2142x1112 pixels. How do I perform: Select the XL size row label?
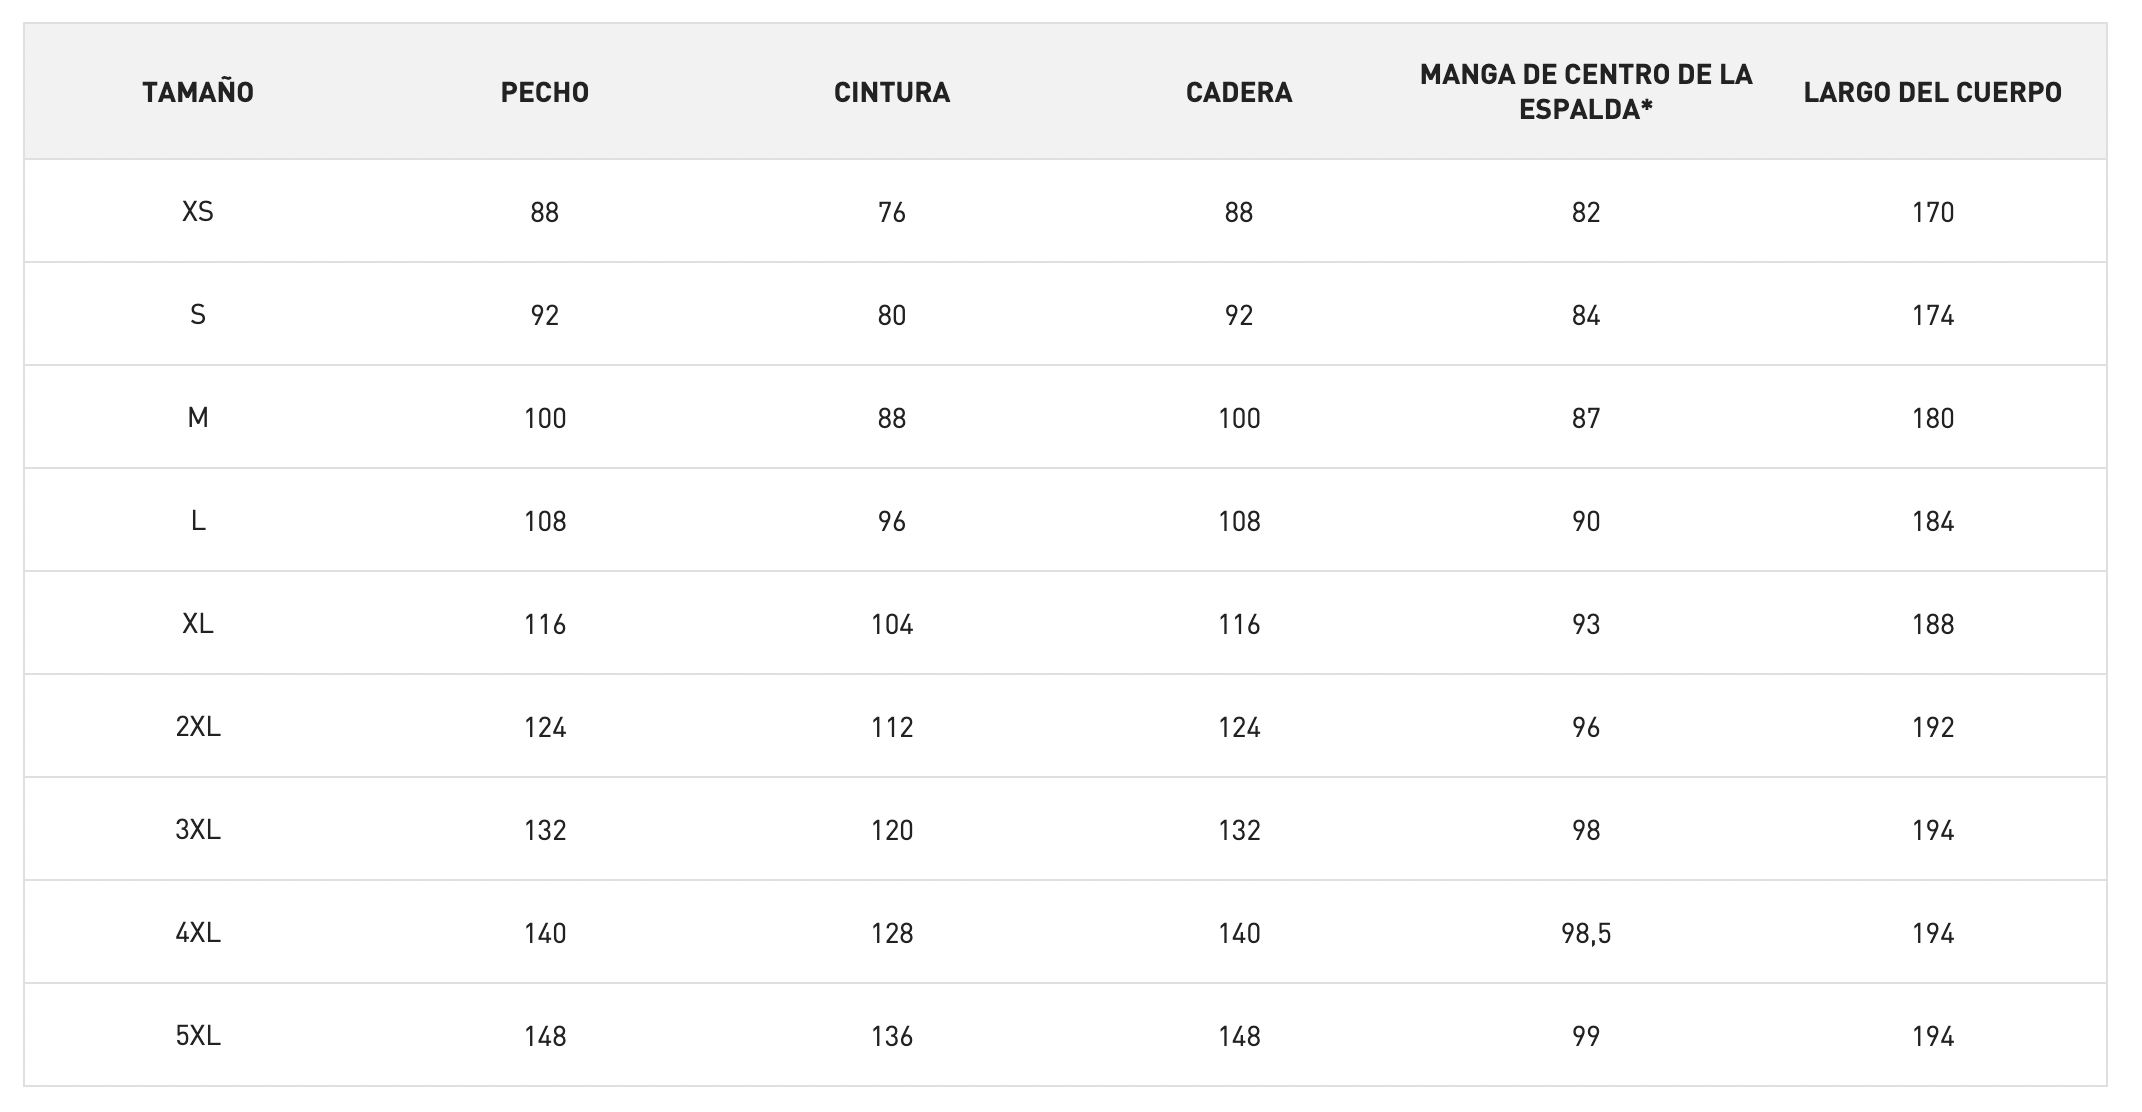tap(198, 624)
